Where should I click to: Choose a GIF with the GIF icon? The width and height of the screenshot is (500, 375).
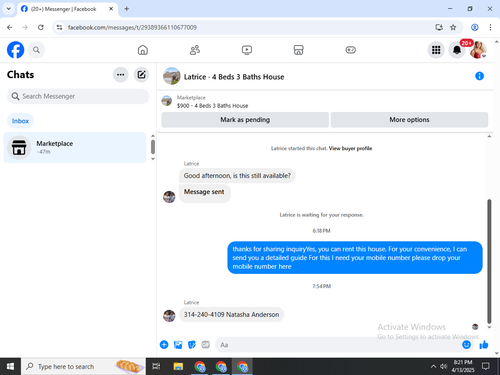(x=206, y=345)
